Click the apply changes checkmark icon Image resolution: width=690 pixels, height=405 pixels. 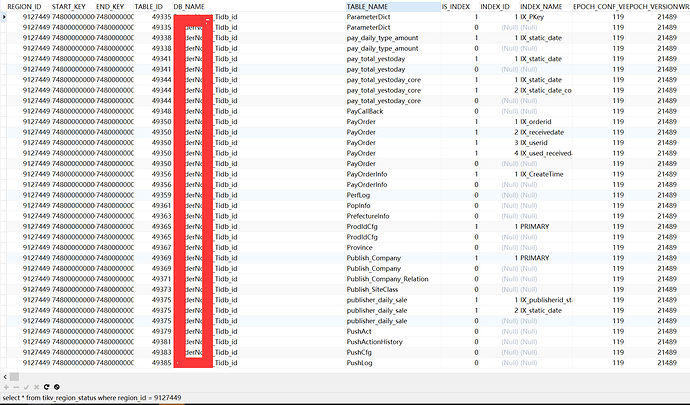pyautogui.click(x=26, y=387)
